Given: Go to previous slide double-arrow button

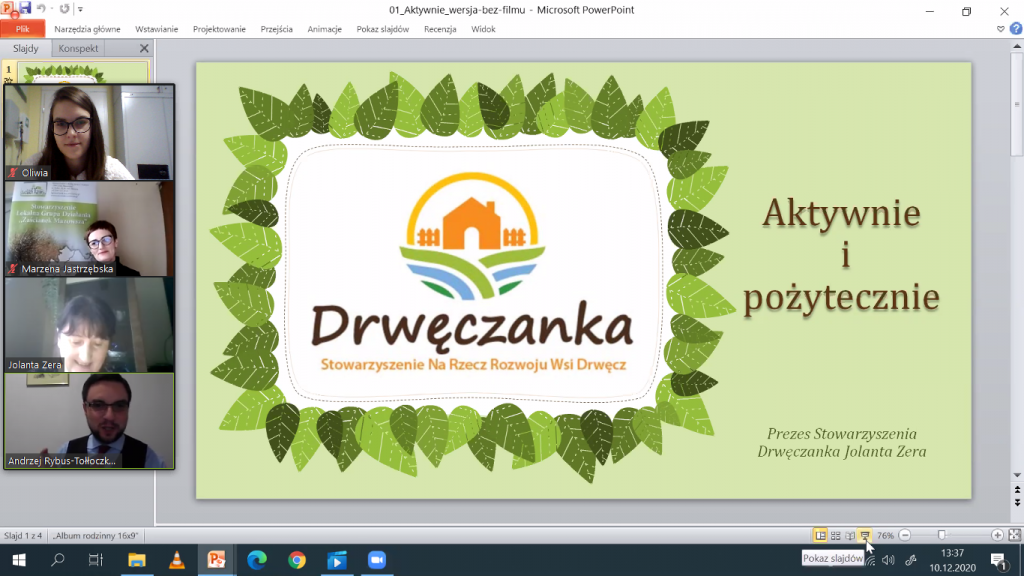Looking at the screenshot, I should [1017, 490].
